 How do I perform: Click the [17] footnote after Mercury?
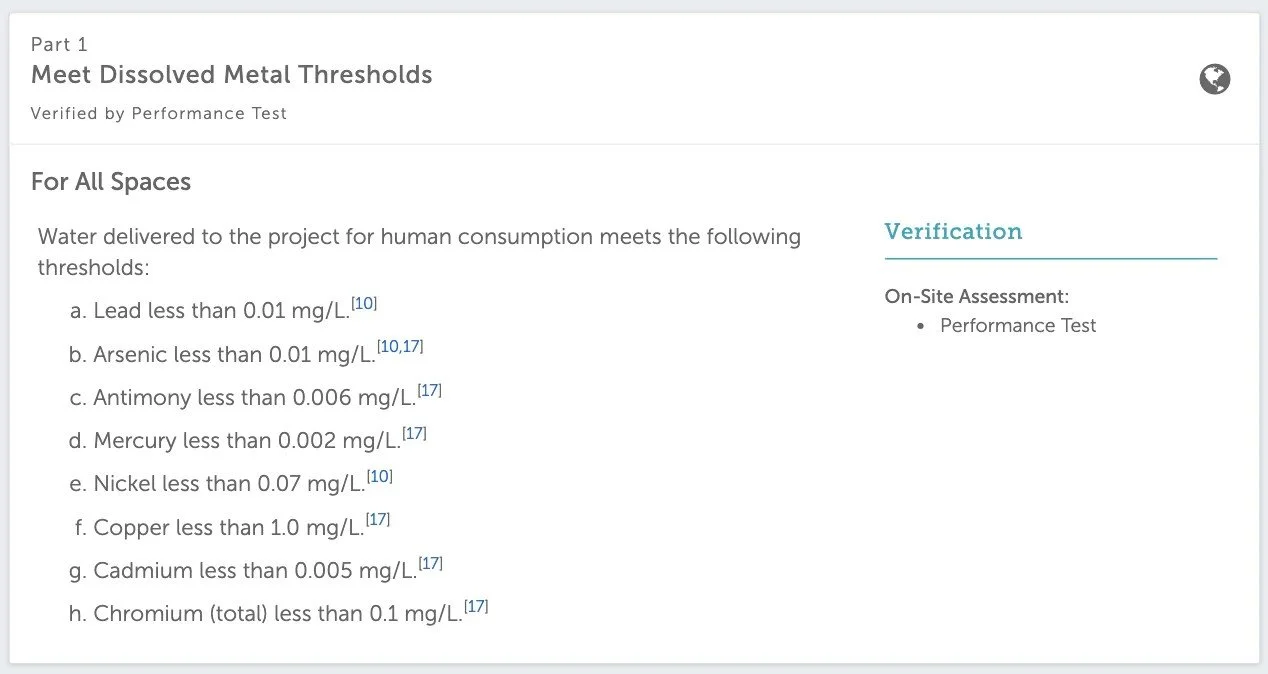pos(414,434)
